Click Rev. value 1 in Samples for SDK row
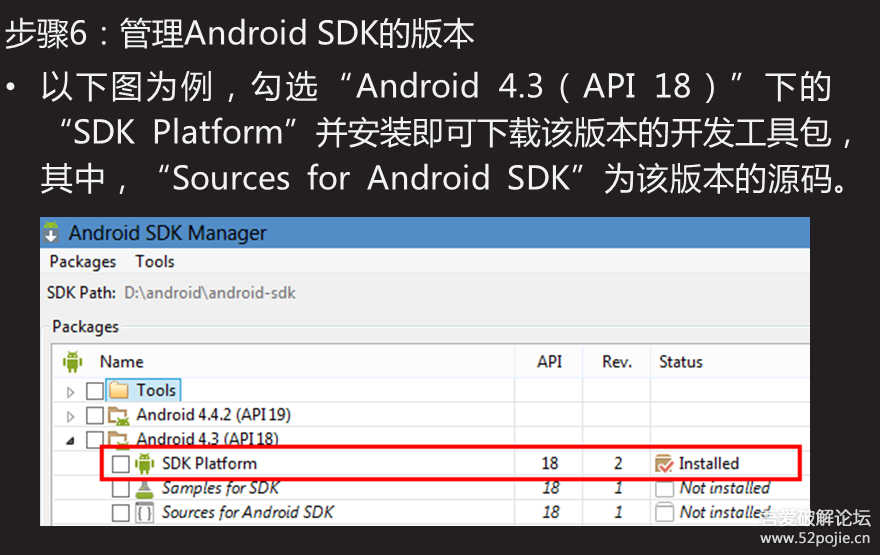 [618, 488]
